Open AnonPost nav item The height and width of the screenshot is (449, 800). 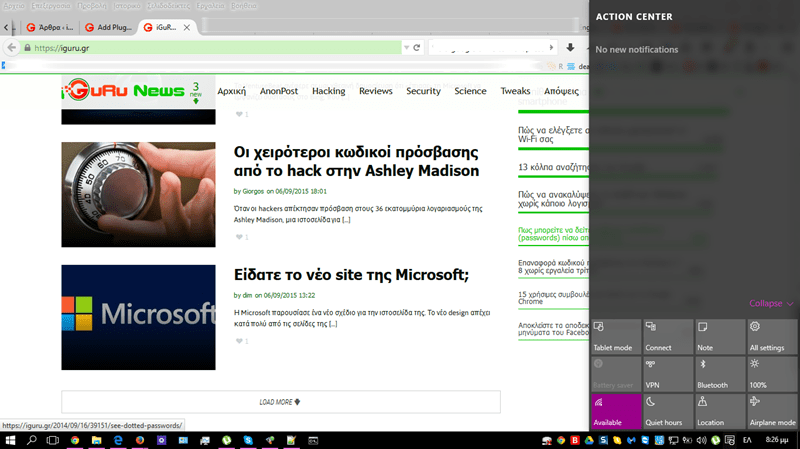point(279,91)
